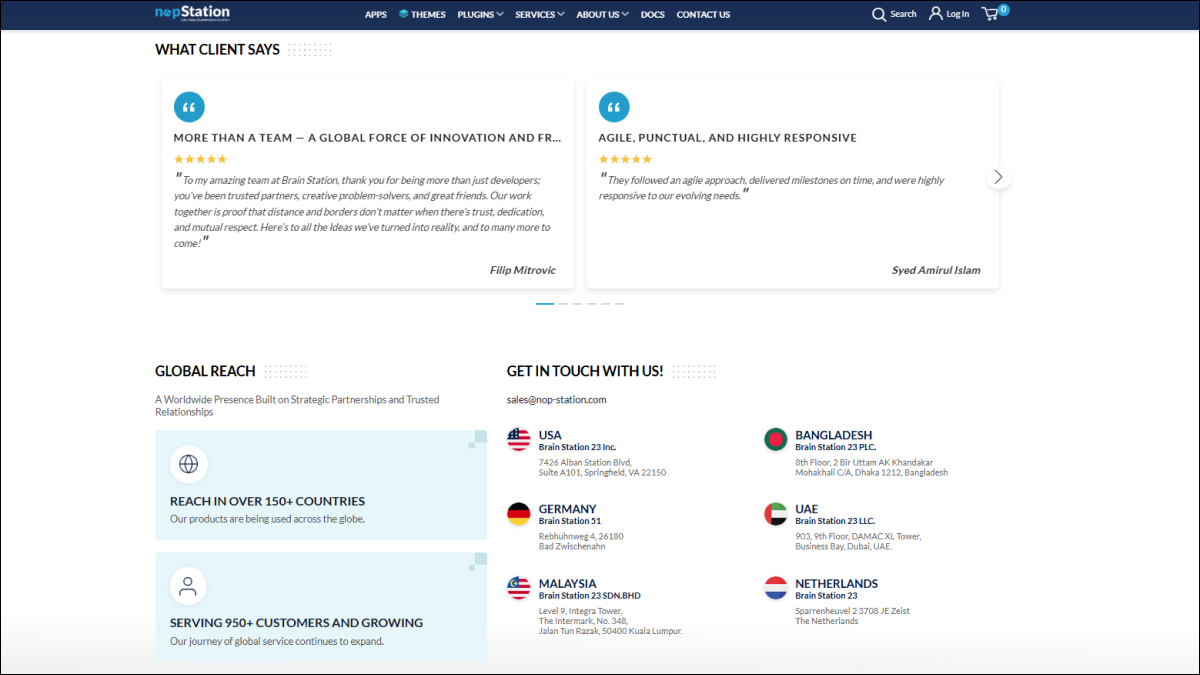Click the Brain Station 23 SDN.BHD company name

pyautogui.click(x=590, y=595)
